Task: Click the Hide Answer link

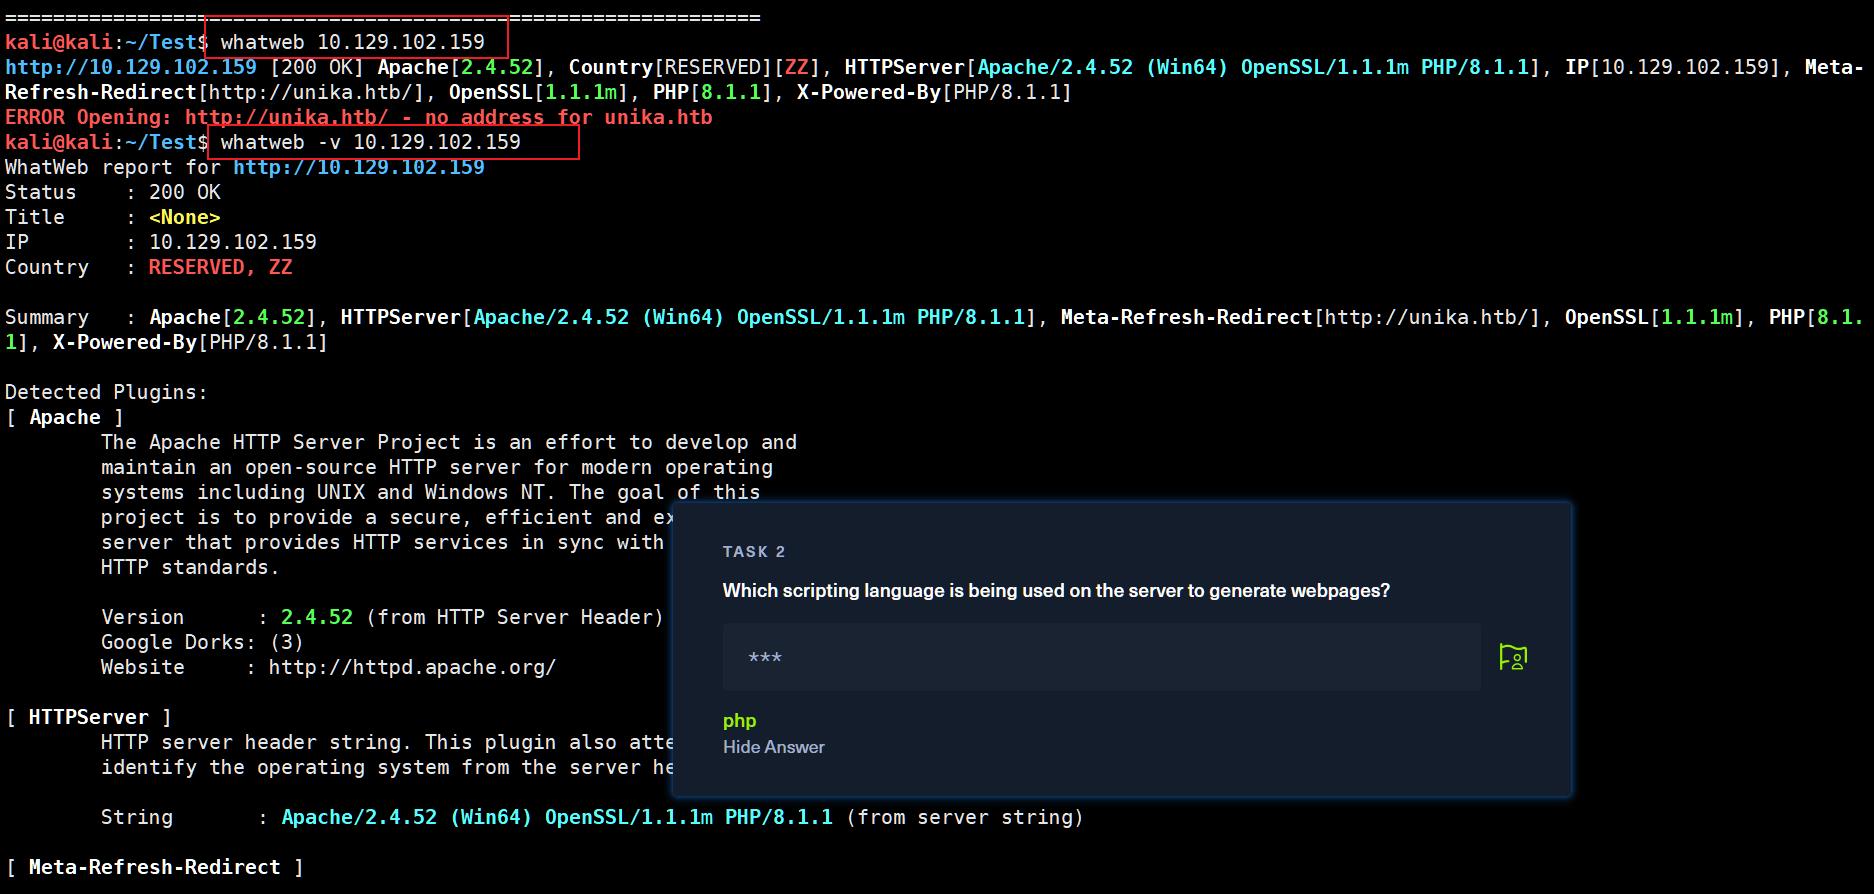Action: click(774, 747)
